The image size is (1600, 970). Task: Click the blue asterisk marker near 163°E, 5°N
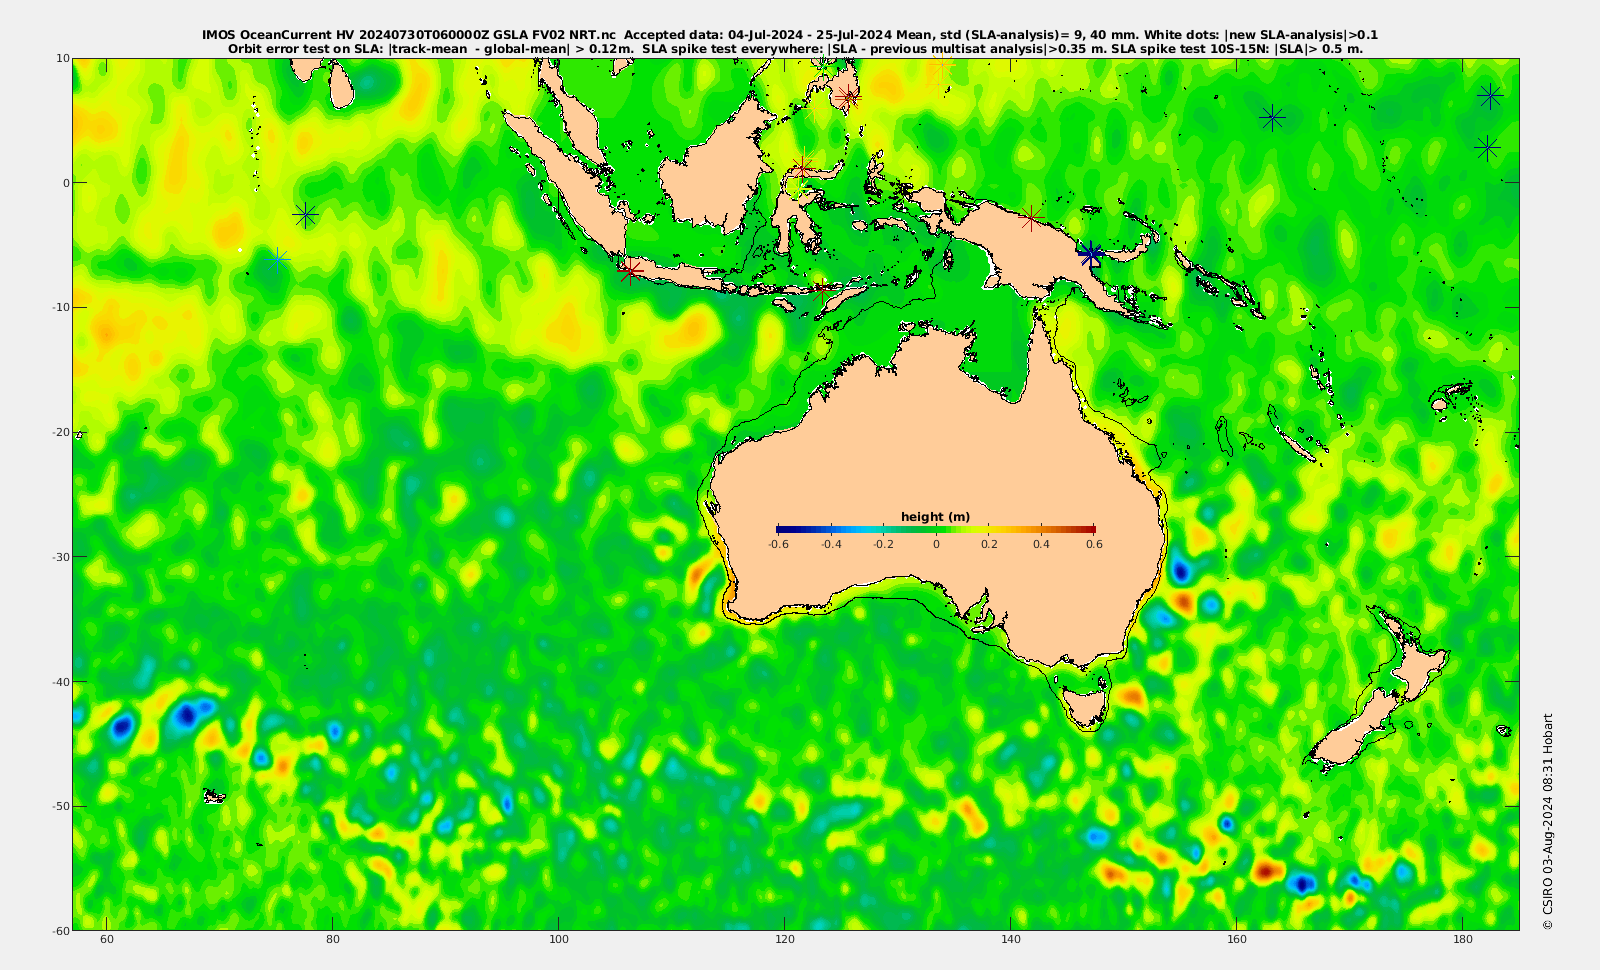1272,118
